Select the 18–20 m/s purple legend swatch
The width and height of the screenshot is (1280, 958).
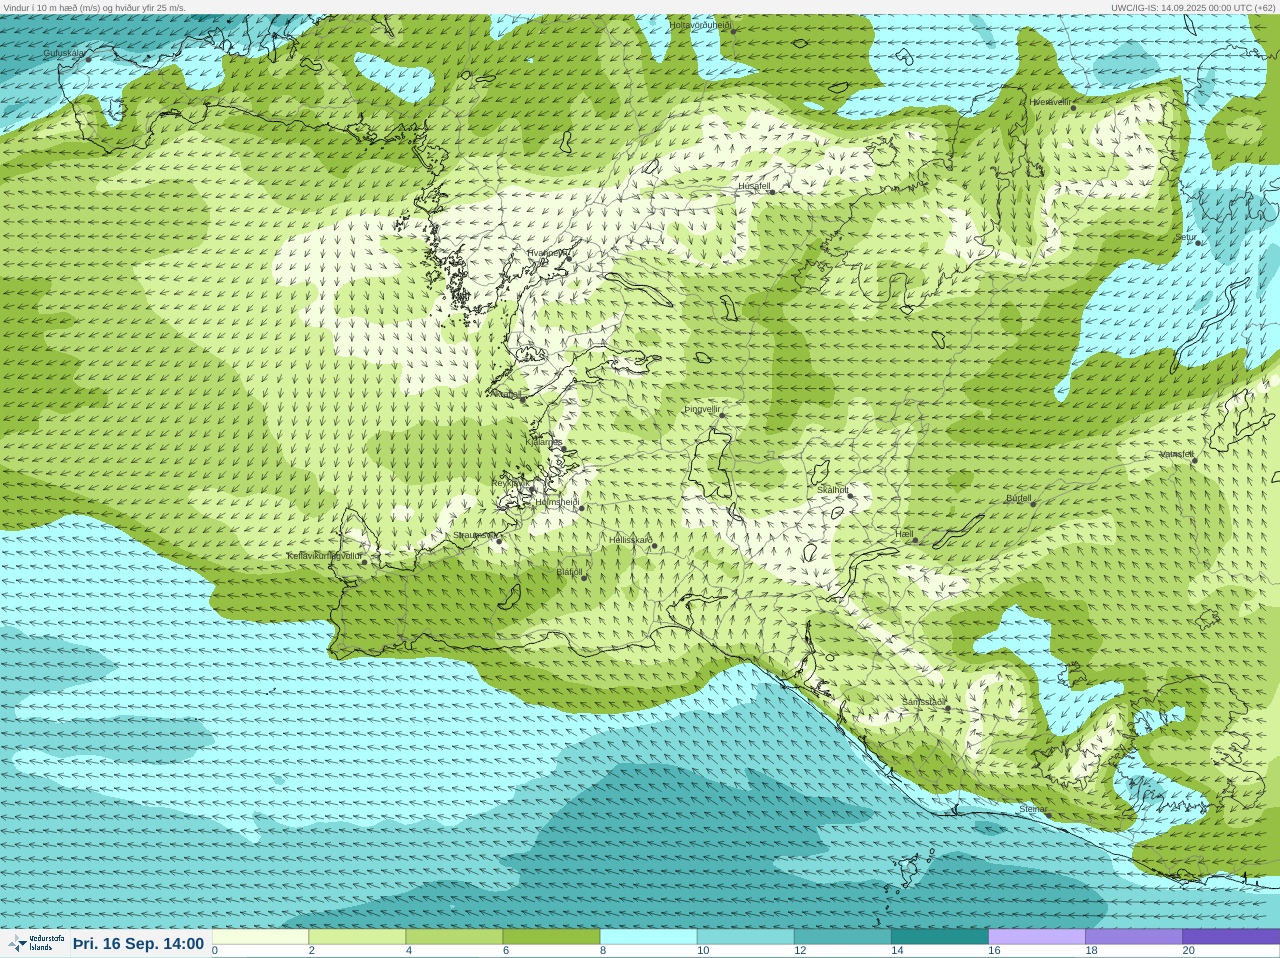click(1133, 937)
